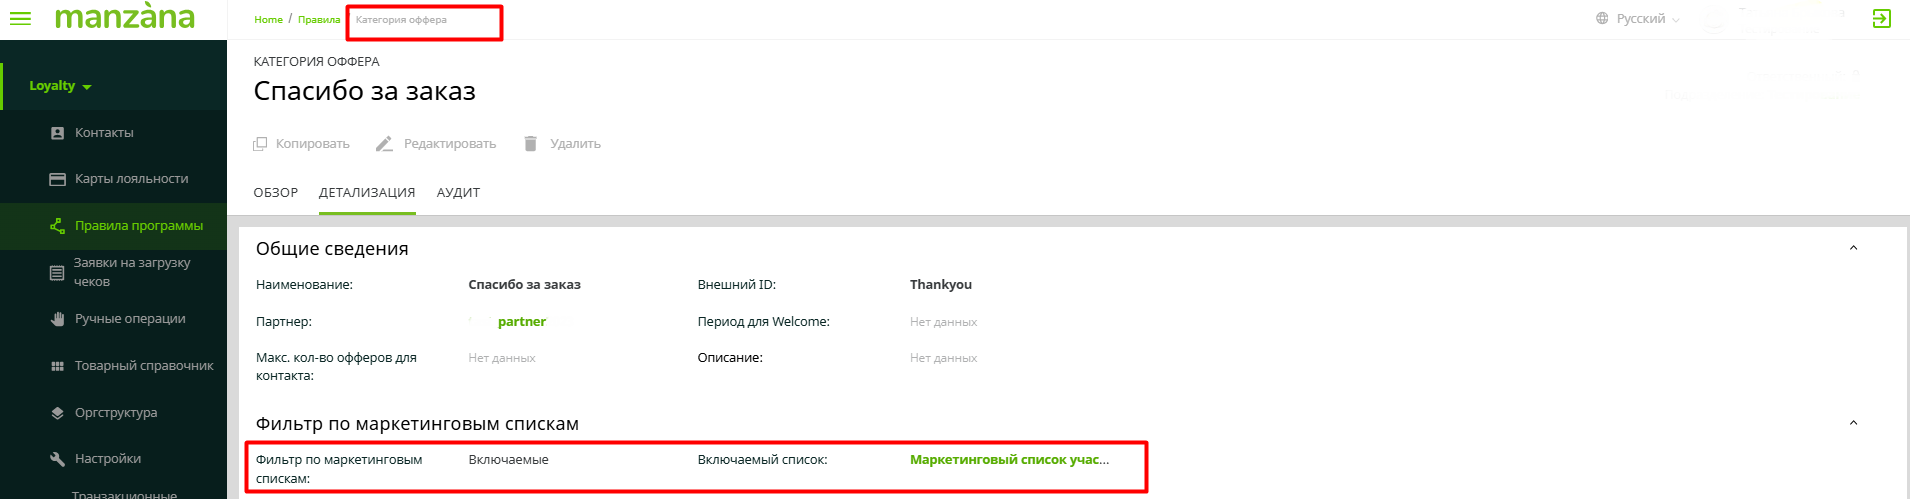Collapse the Общие сведения section

(1853, 248)
